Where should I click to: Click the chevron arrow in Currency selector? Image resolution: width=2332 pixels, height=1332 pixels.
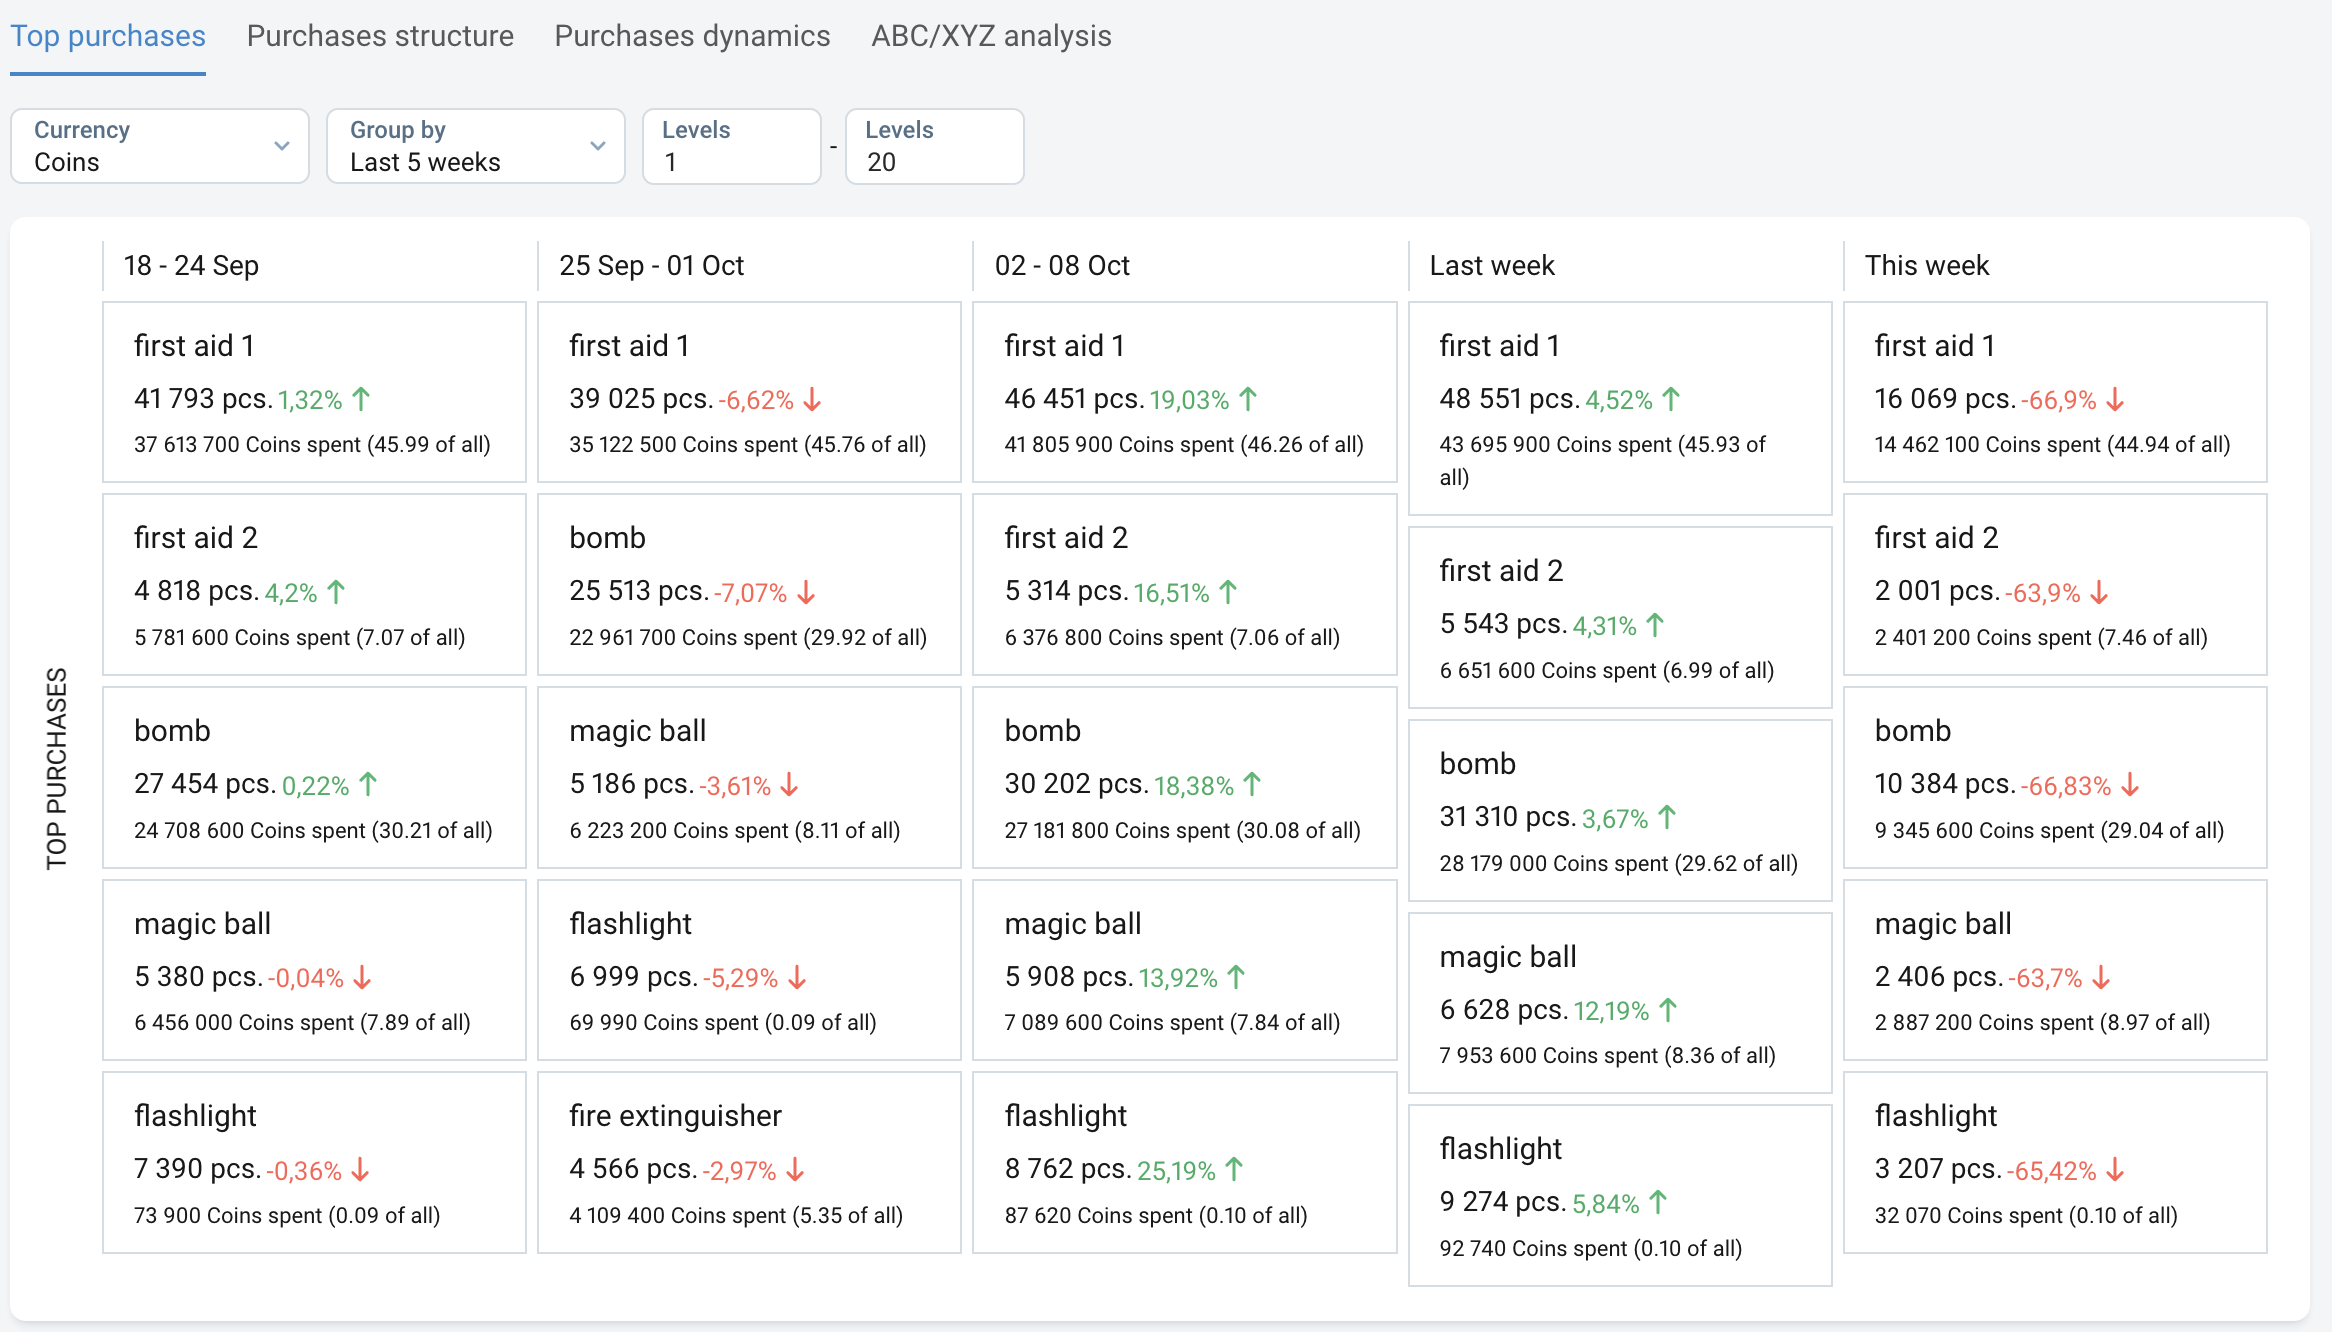[x=282, y=146]
